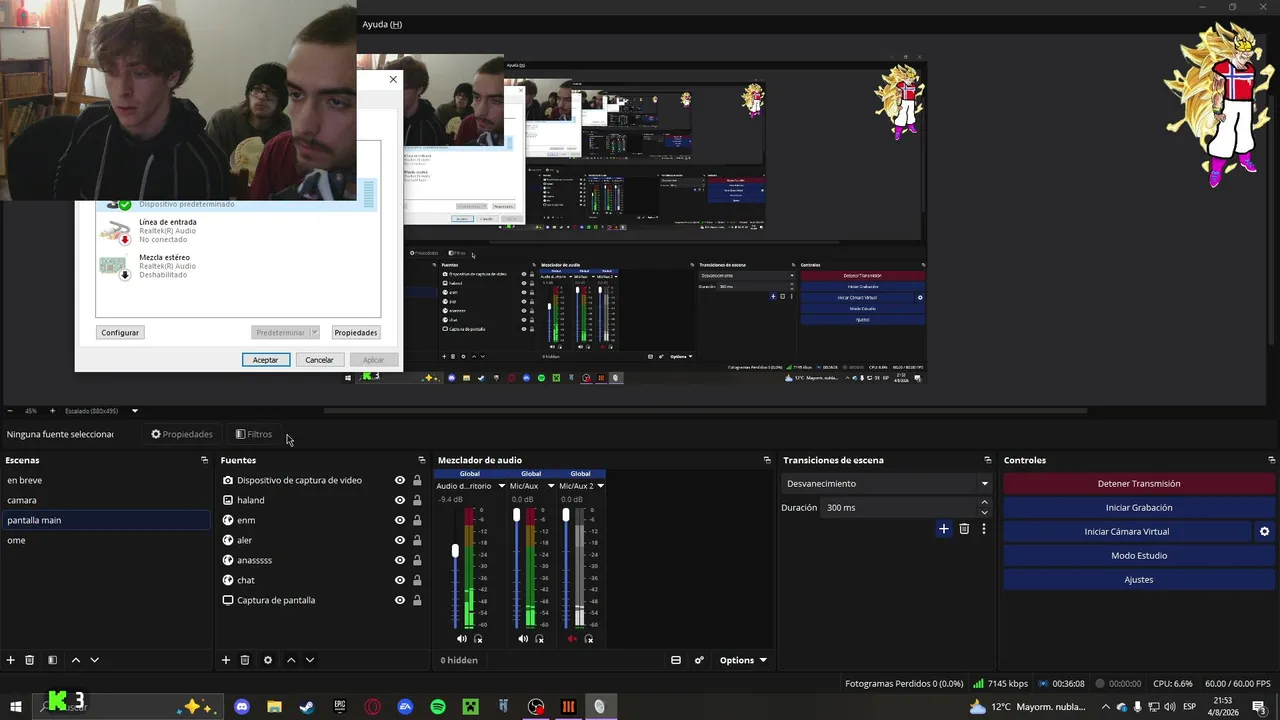Open the Mic/Aux 2 channel dropdown arrow
The image size is (1280, 720).
601,486
